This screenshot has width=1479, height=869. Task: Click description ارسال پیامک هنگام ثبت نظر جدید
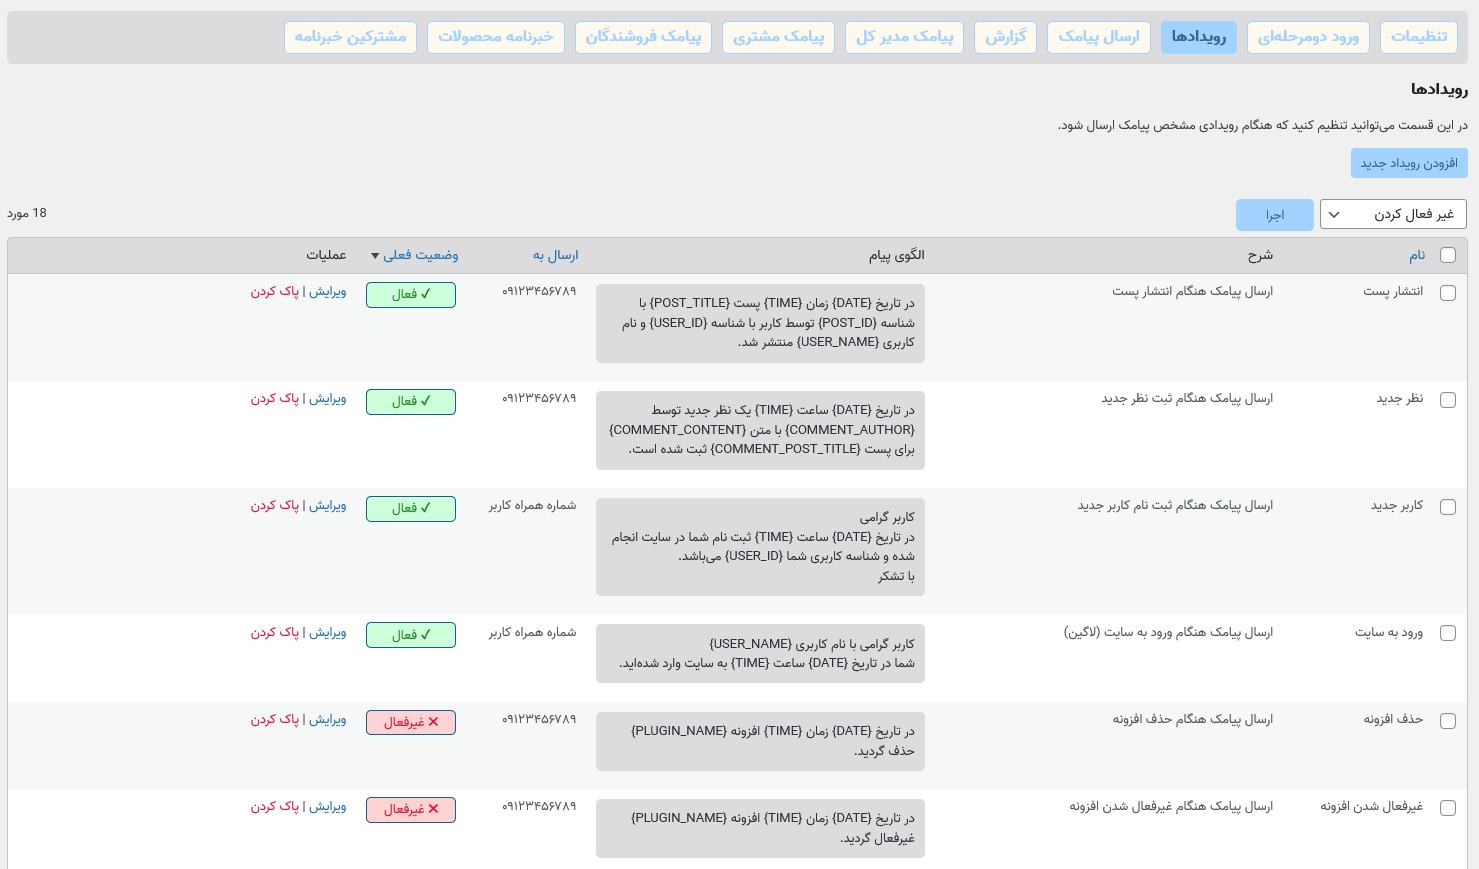1187,398
